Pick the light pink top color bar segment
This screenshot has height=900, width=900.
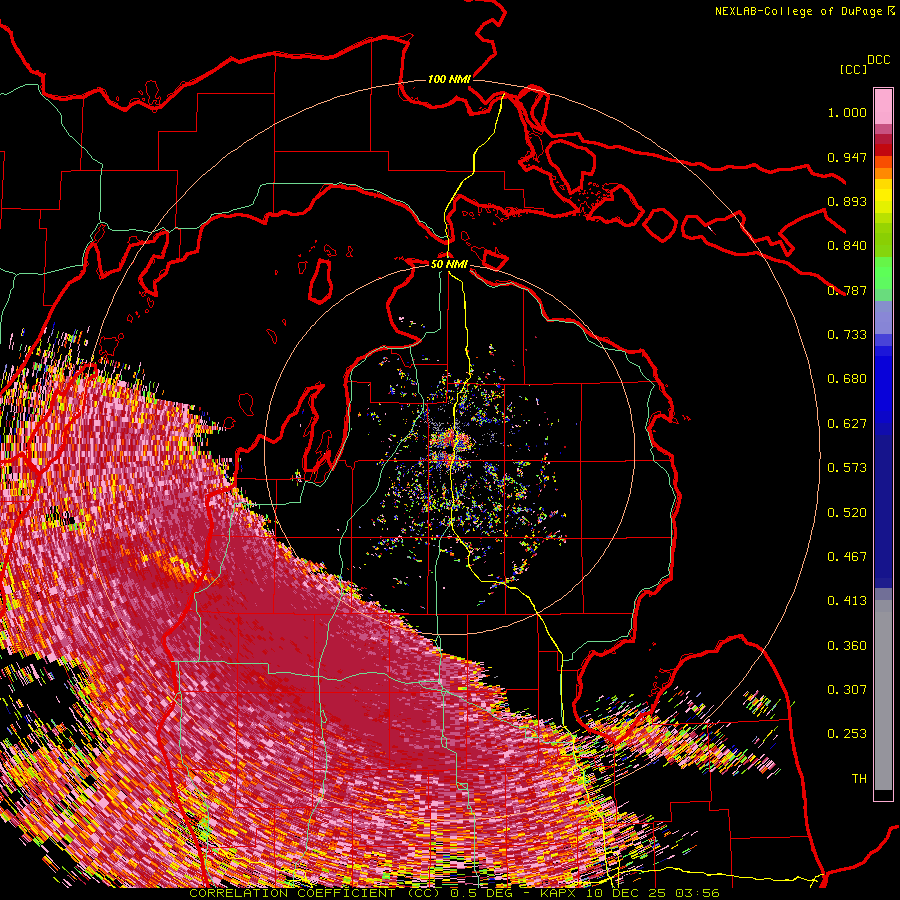883,107
